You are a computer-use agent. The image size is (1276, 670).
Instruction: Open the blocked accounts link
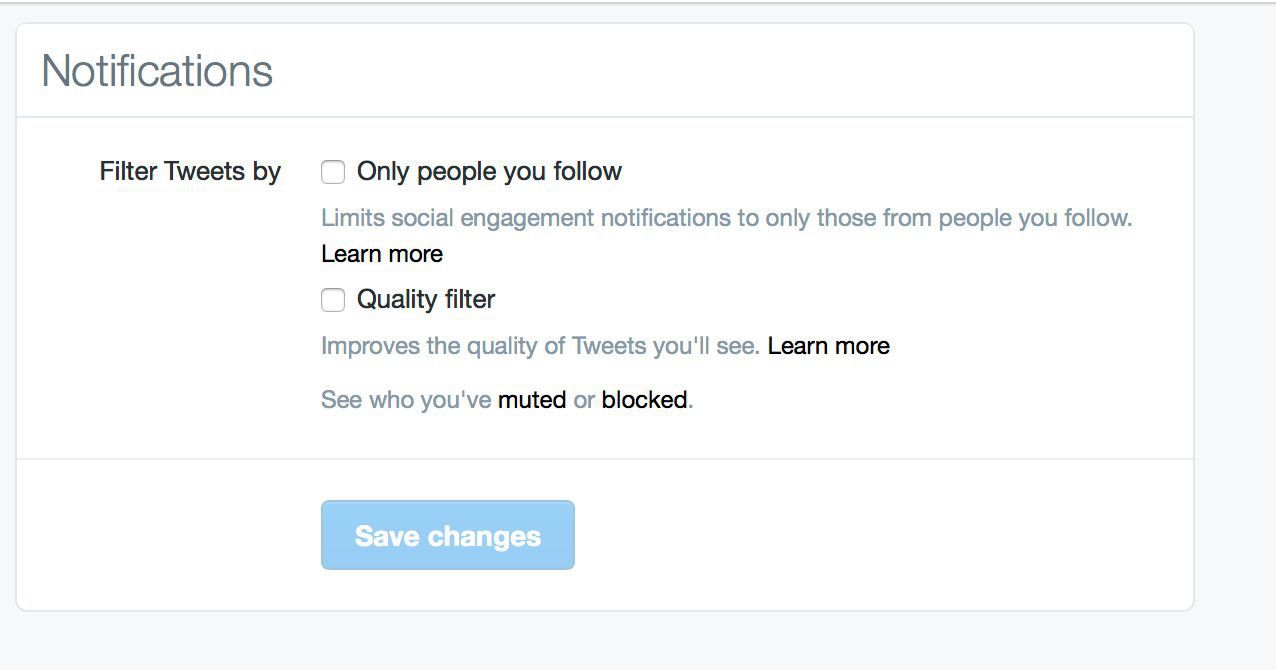click(644, 400)
